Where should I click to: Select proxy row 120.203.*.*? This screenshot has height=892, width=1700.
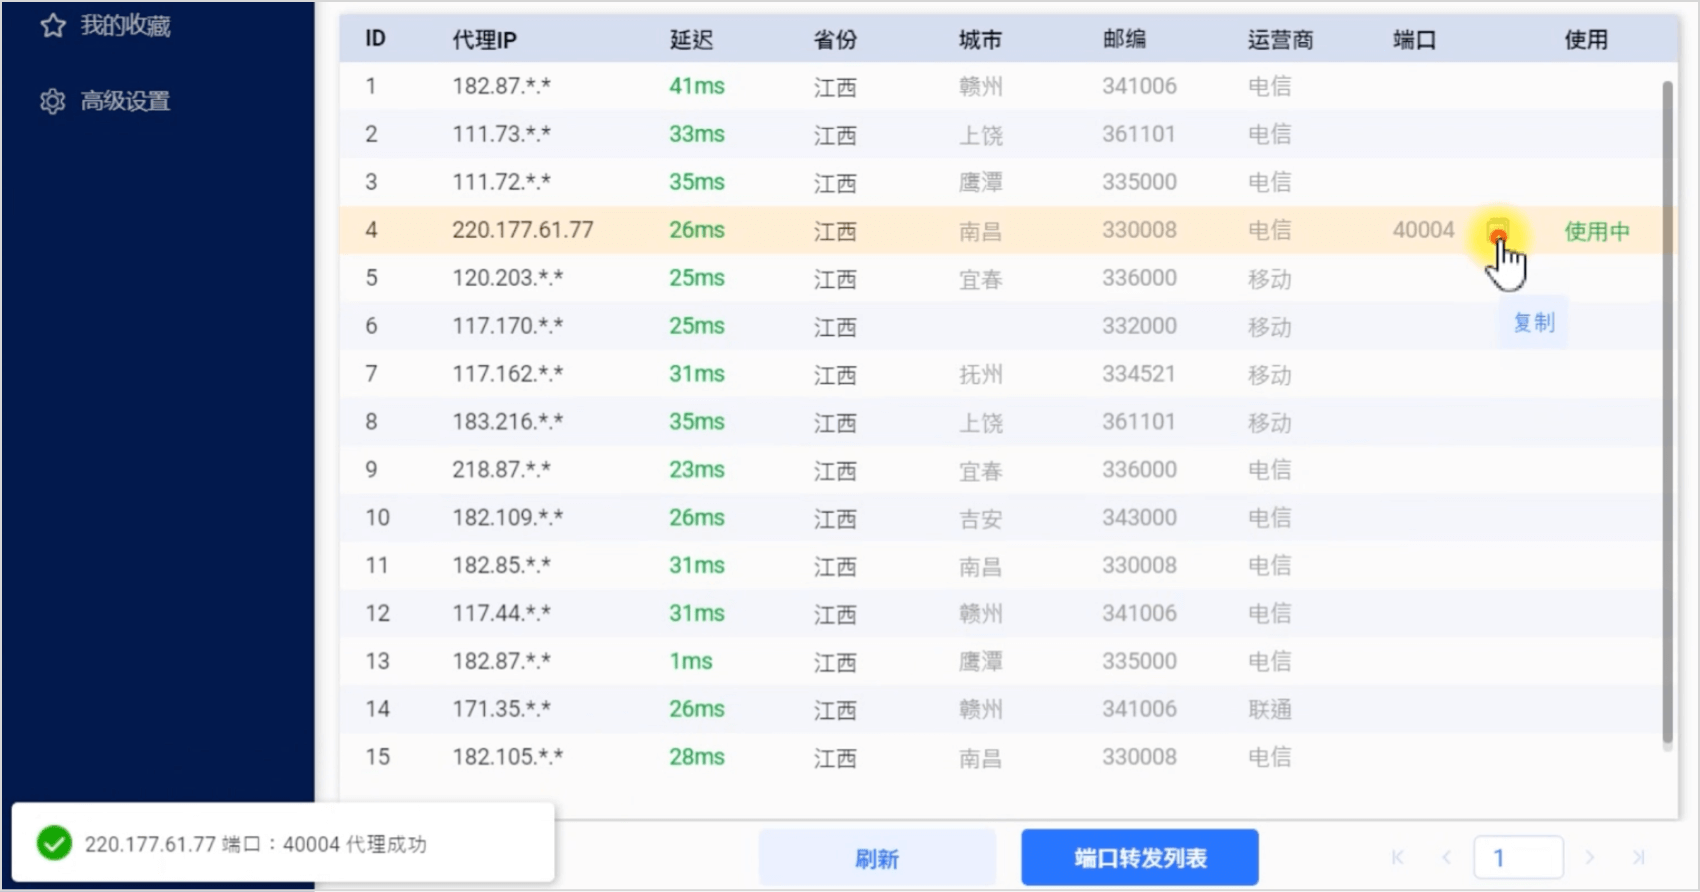pyautogui.click(x=1000, y=278)
